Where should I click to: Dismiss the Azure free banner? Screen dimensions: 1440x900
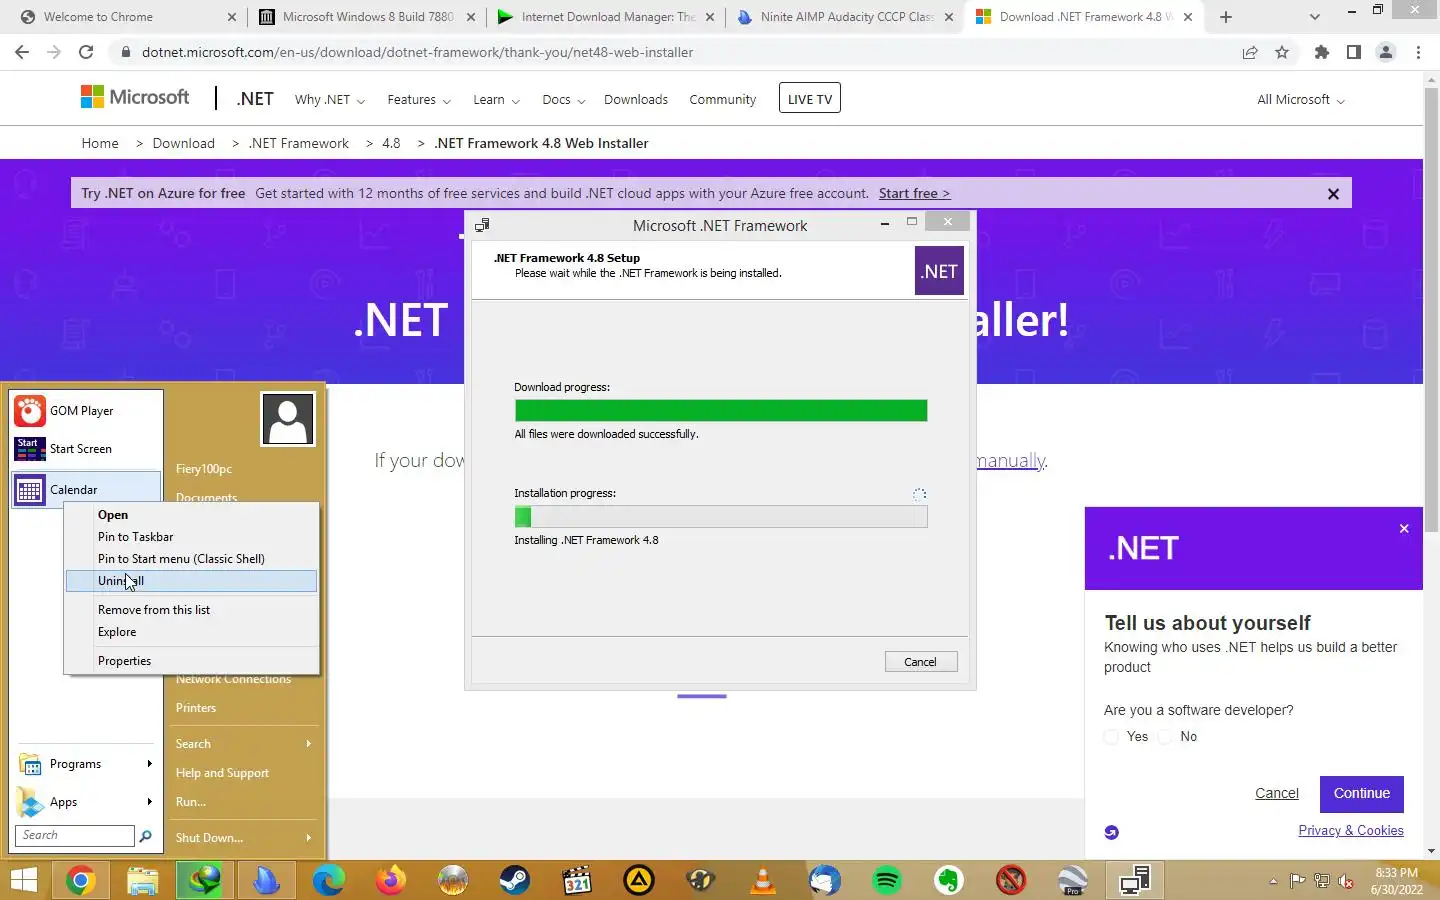[x=1333, y=194]
